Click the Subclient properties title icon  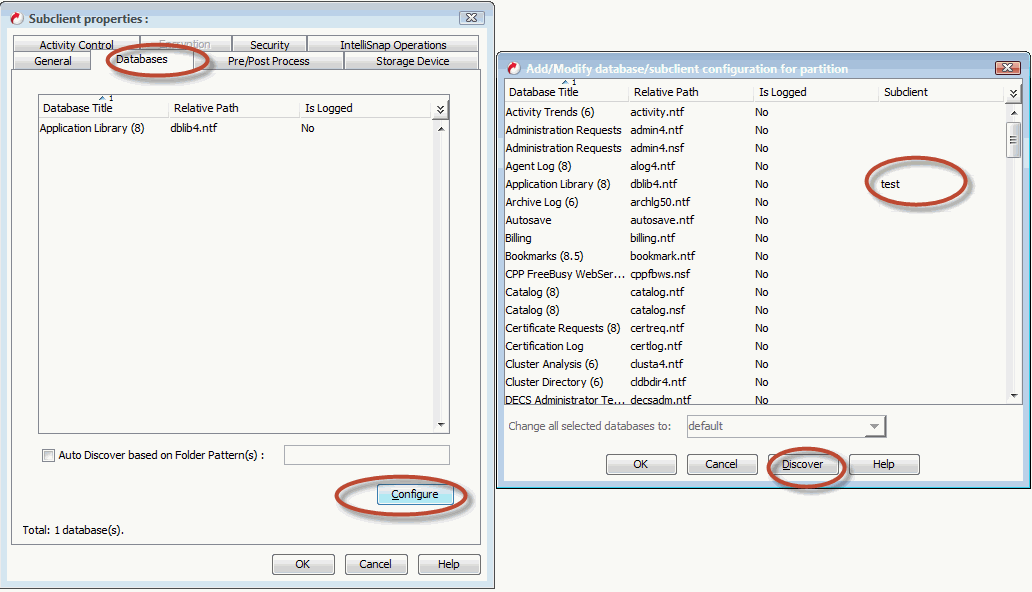coord(17,18)
